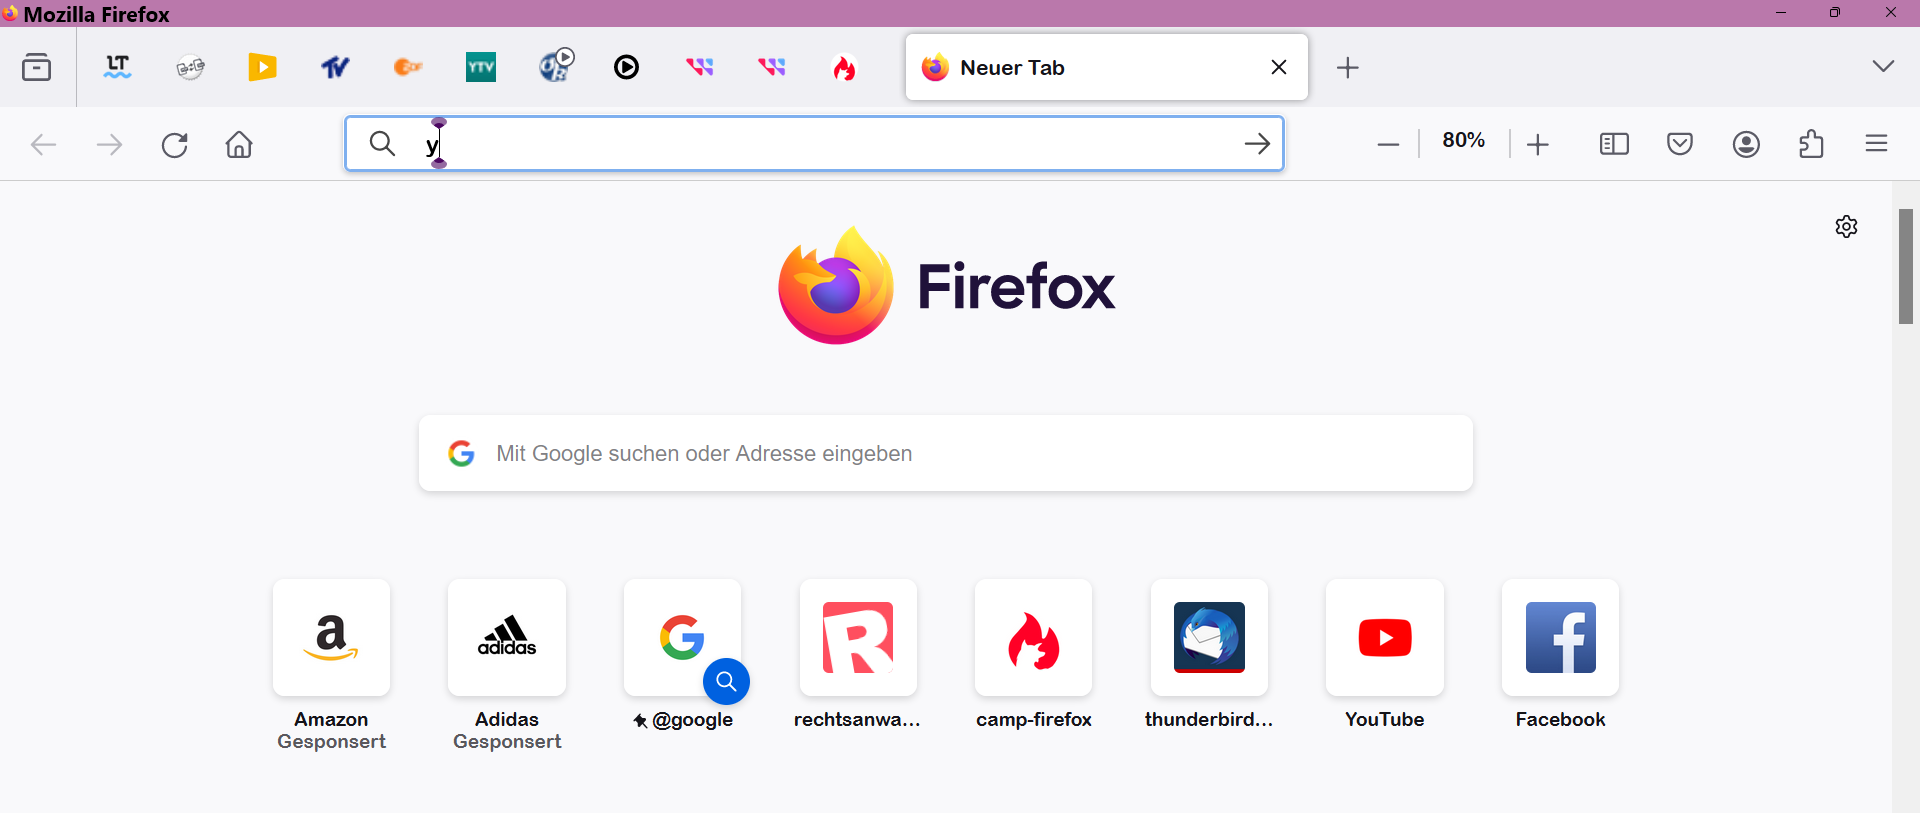Click the Google search field on page

click(945, 453)
